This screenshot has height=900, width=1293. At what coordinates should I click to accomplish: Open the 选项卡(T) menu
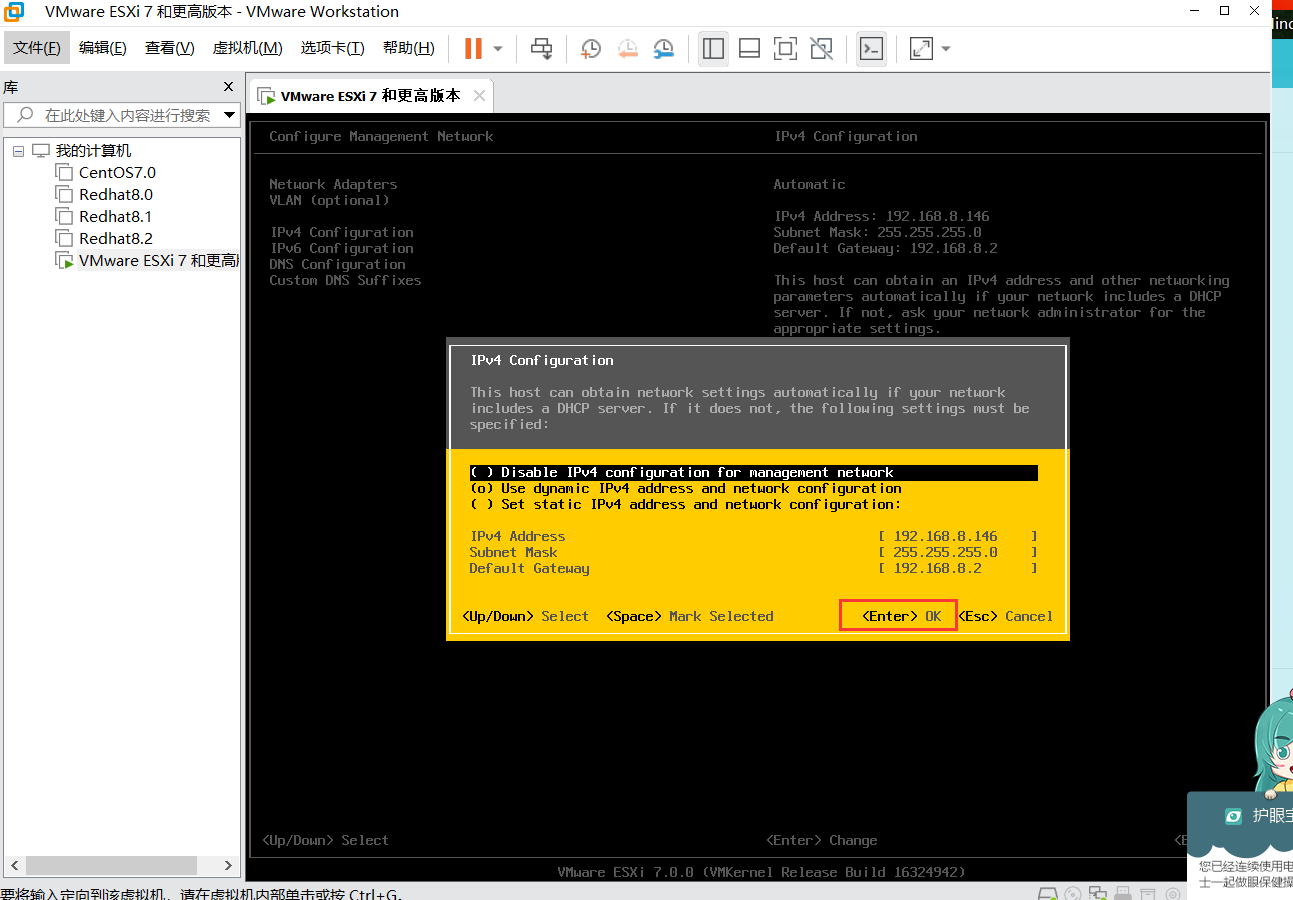333,48
